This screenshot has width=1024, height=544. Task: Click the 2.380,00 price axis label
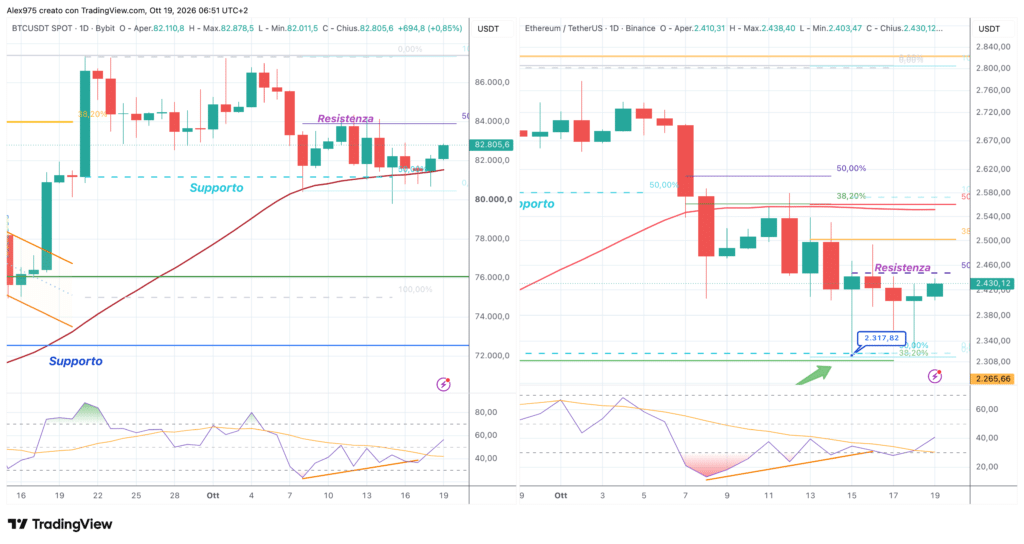[993, 315]
